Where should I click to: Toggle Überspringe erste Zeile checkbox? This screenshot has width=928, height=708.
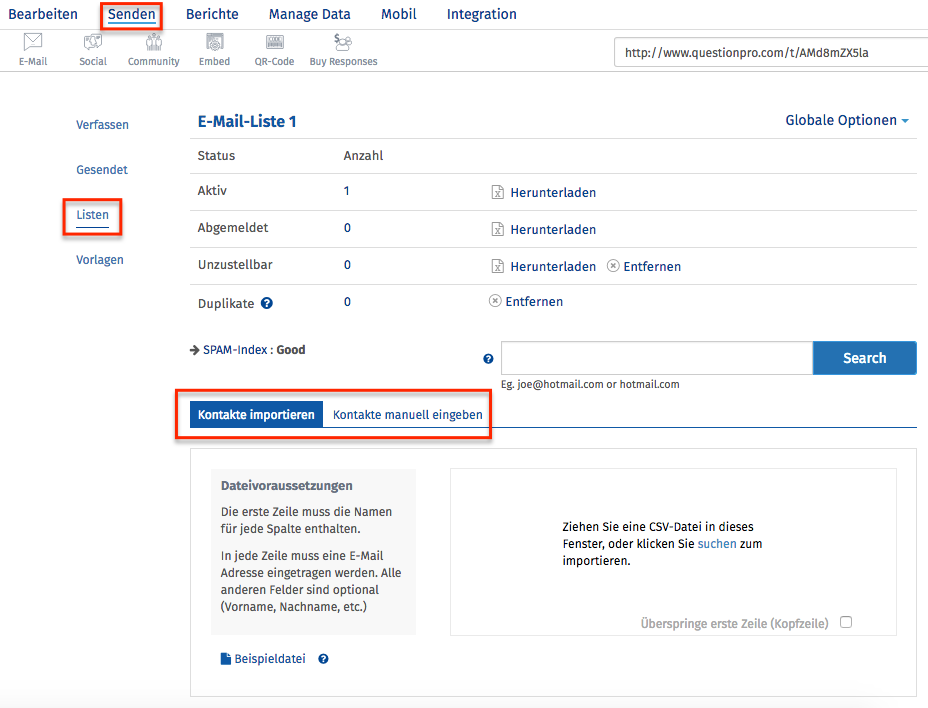coord(846,622)
